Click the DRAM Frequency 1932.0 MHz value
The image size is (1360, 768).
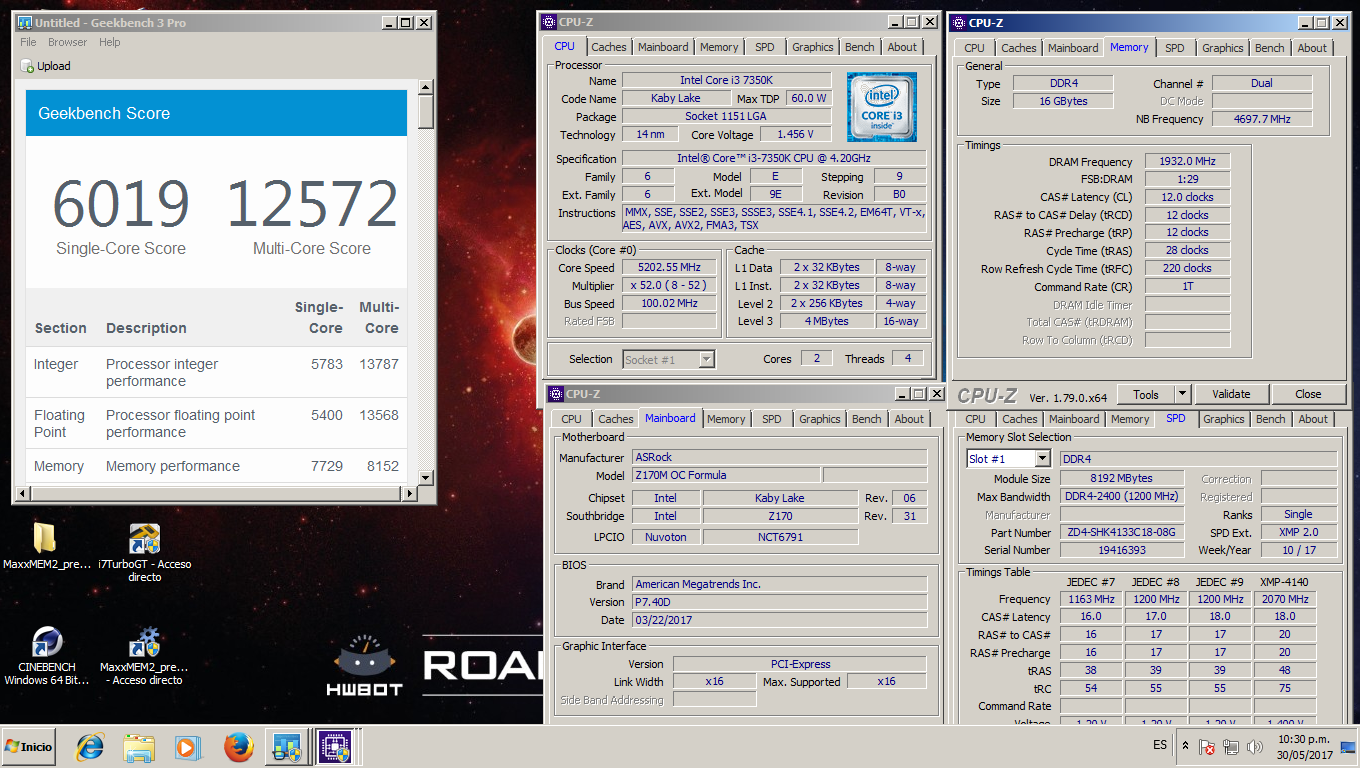click(1187, 161)
